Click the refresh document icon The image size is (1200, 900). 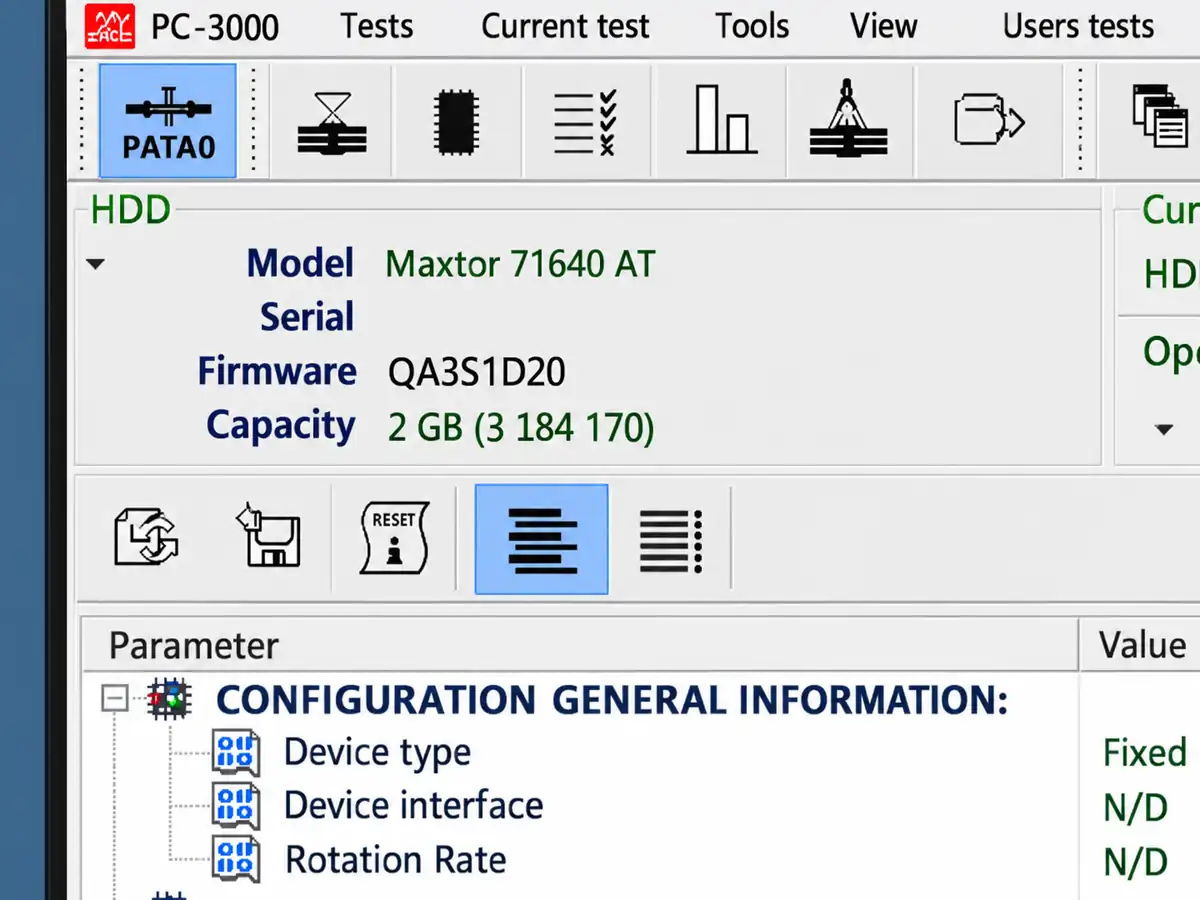(146, 539)
